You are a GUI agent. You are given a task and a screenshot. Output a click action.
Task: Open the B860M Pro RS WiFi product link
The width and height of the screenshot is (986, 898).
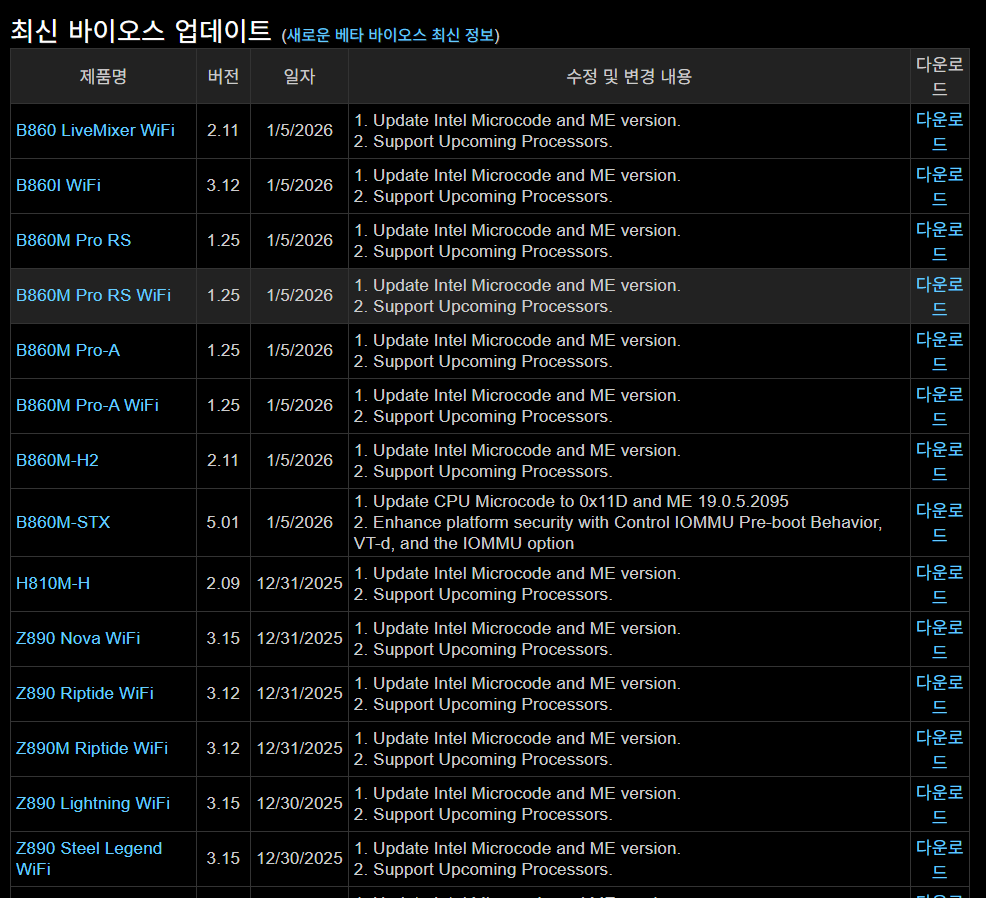(x=93, y=296)
